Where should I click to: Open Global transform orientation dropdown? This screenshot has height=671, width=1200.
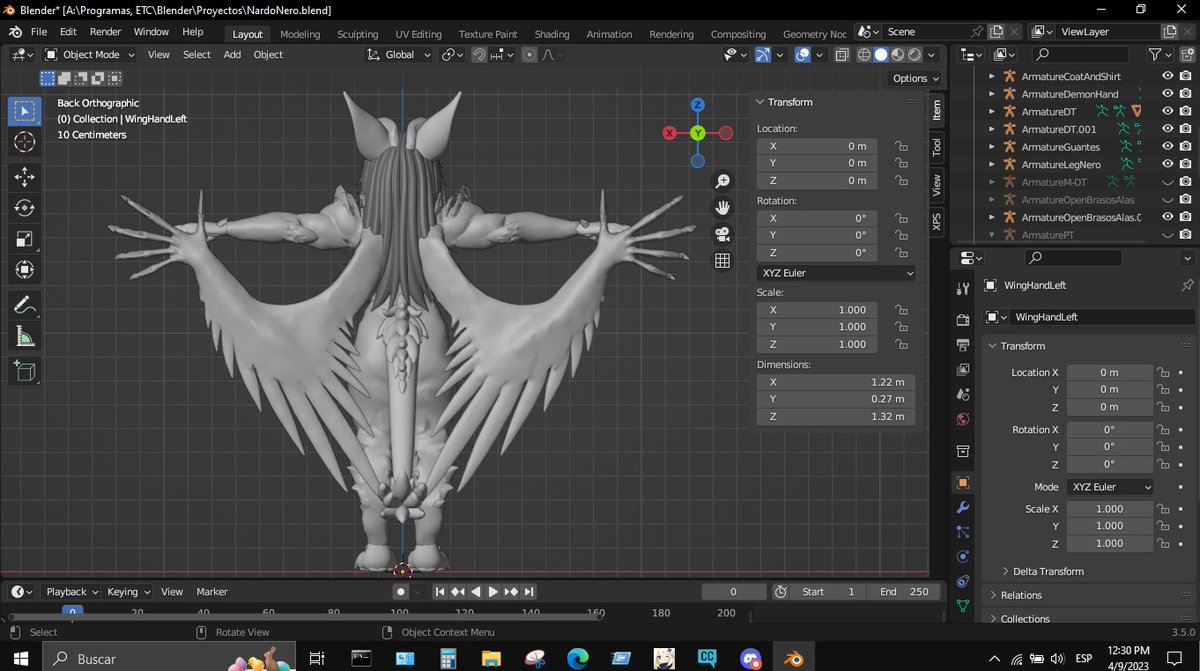399,55
